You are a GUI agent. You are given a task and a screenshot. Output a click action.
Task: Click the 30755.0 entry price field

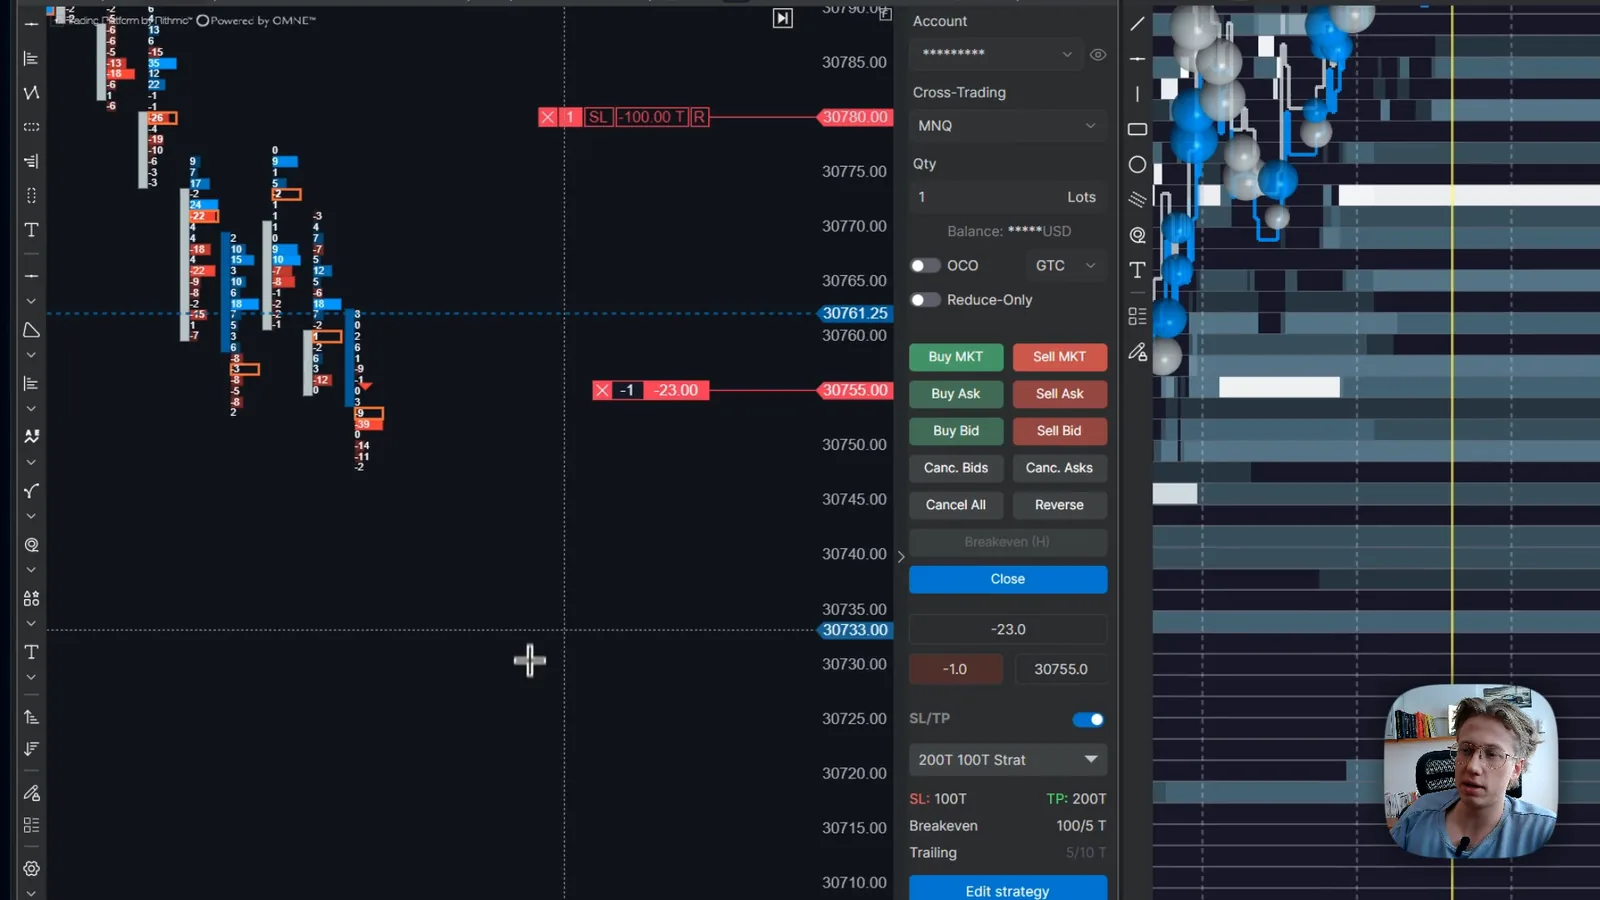click(x=1061, y=669)
